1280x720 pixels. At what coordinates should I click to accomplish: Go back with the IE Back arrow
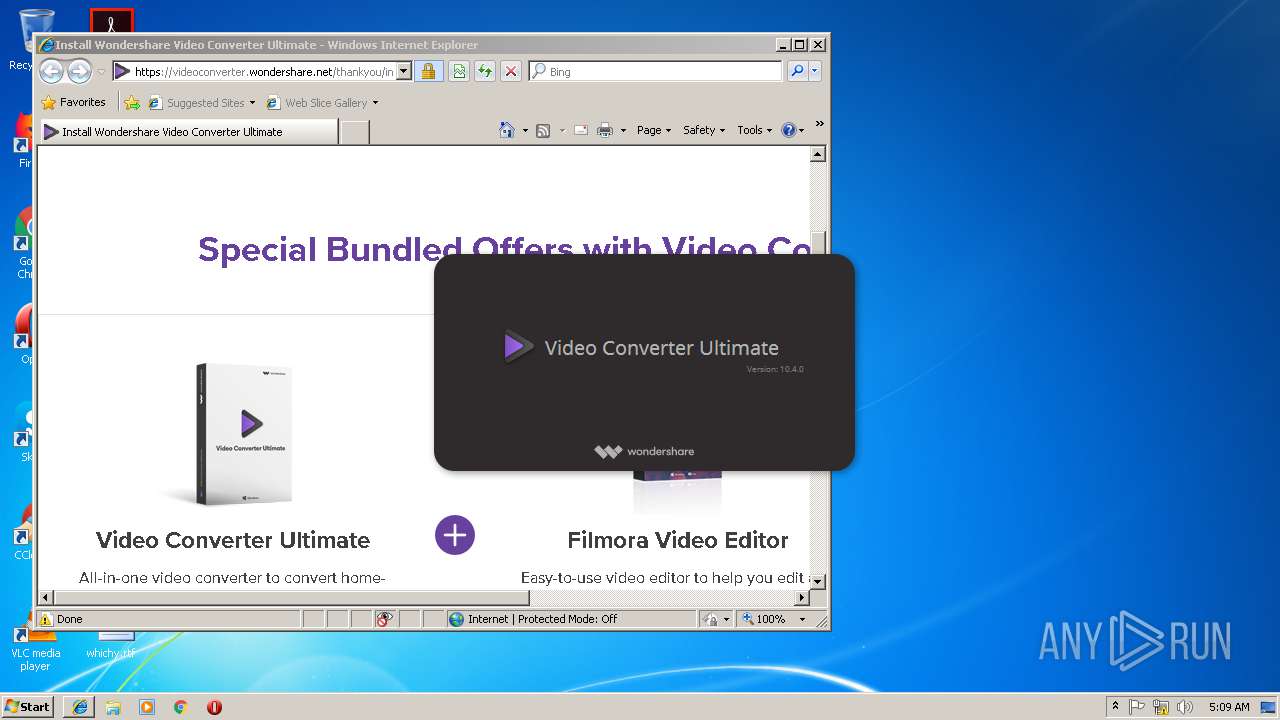pyautogui.click(x=51, y=71)
